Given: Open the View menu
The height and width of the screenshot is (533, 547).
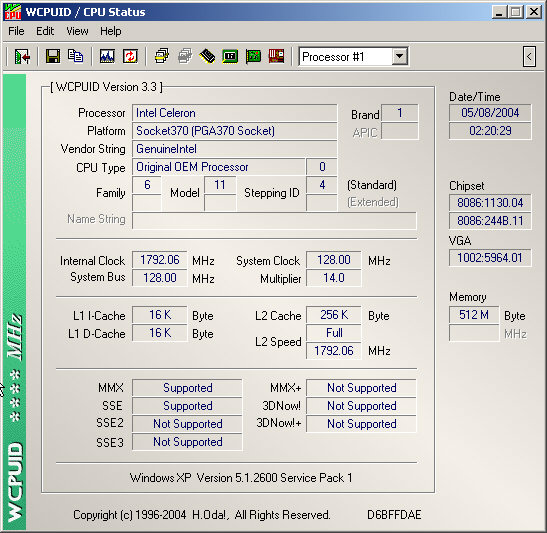Looking at the screenshot, I should pyautogui.click(x=77, y=31).
